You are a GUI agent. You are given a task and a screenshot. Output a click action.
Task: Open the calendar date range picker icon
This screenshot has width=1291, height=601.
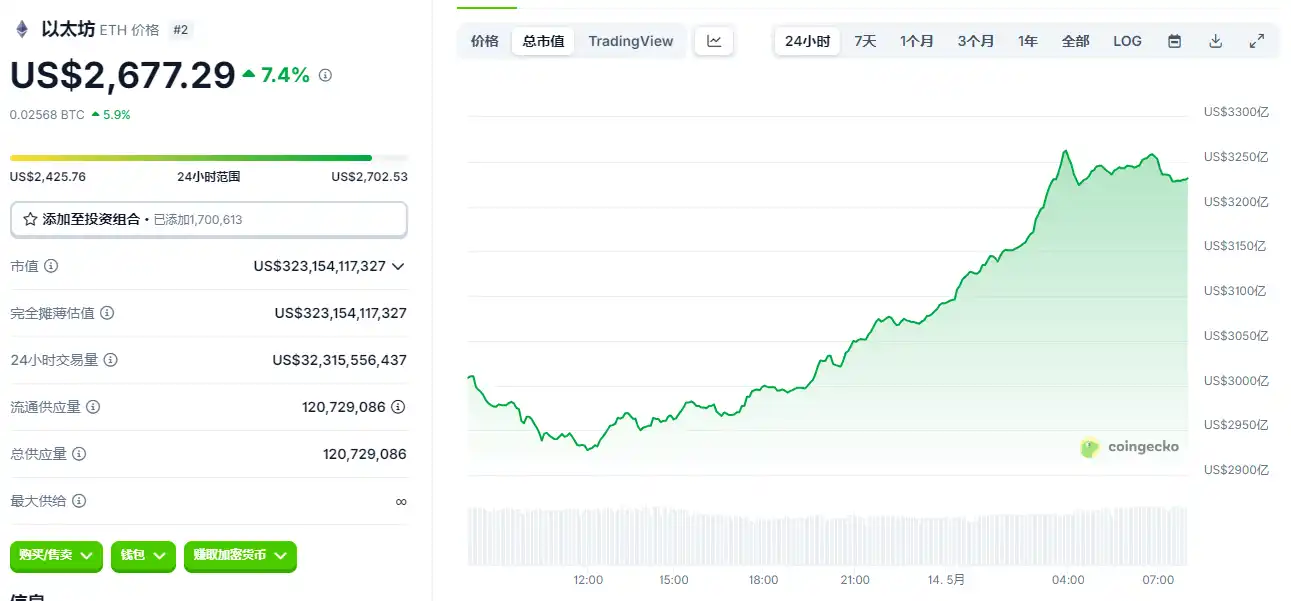(x=1174, y=40)
